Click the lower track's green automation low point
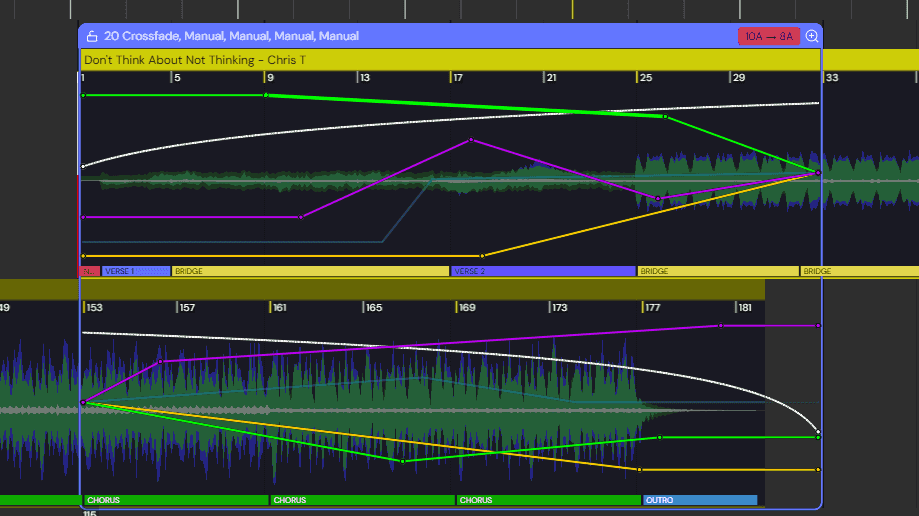This screenshot has height=516, width=919. 403,461
